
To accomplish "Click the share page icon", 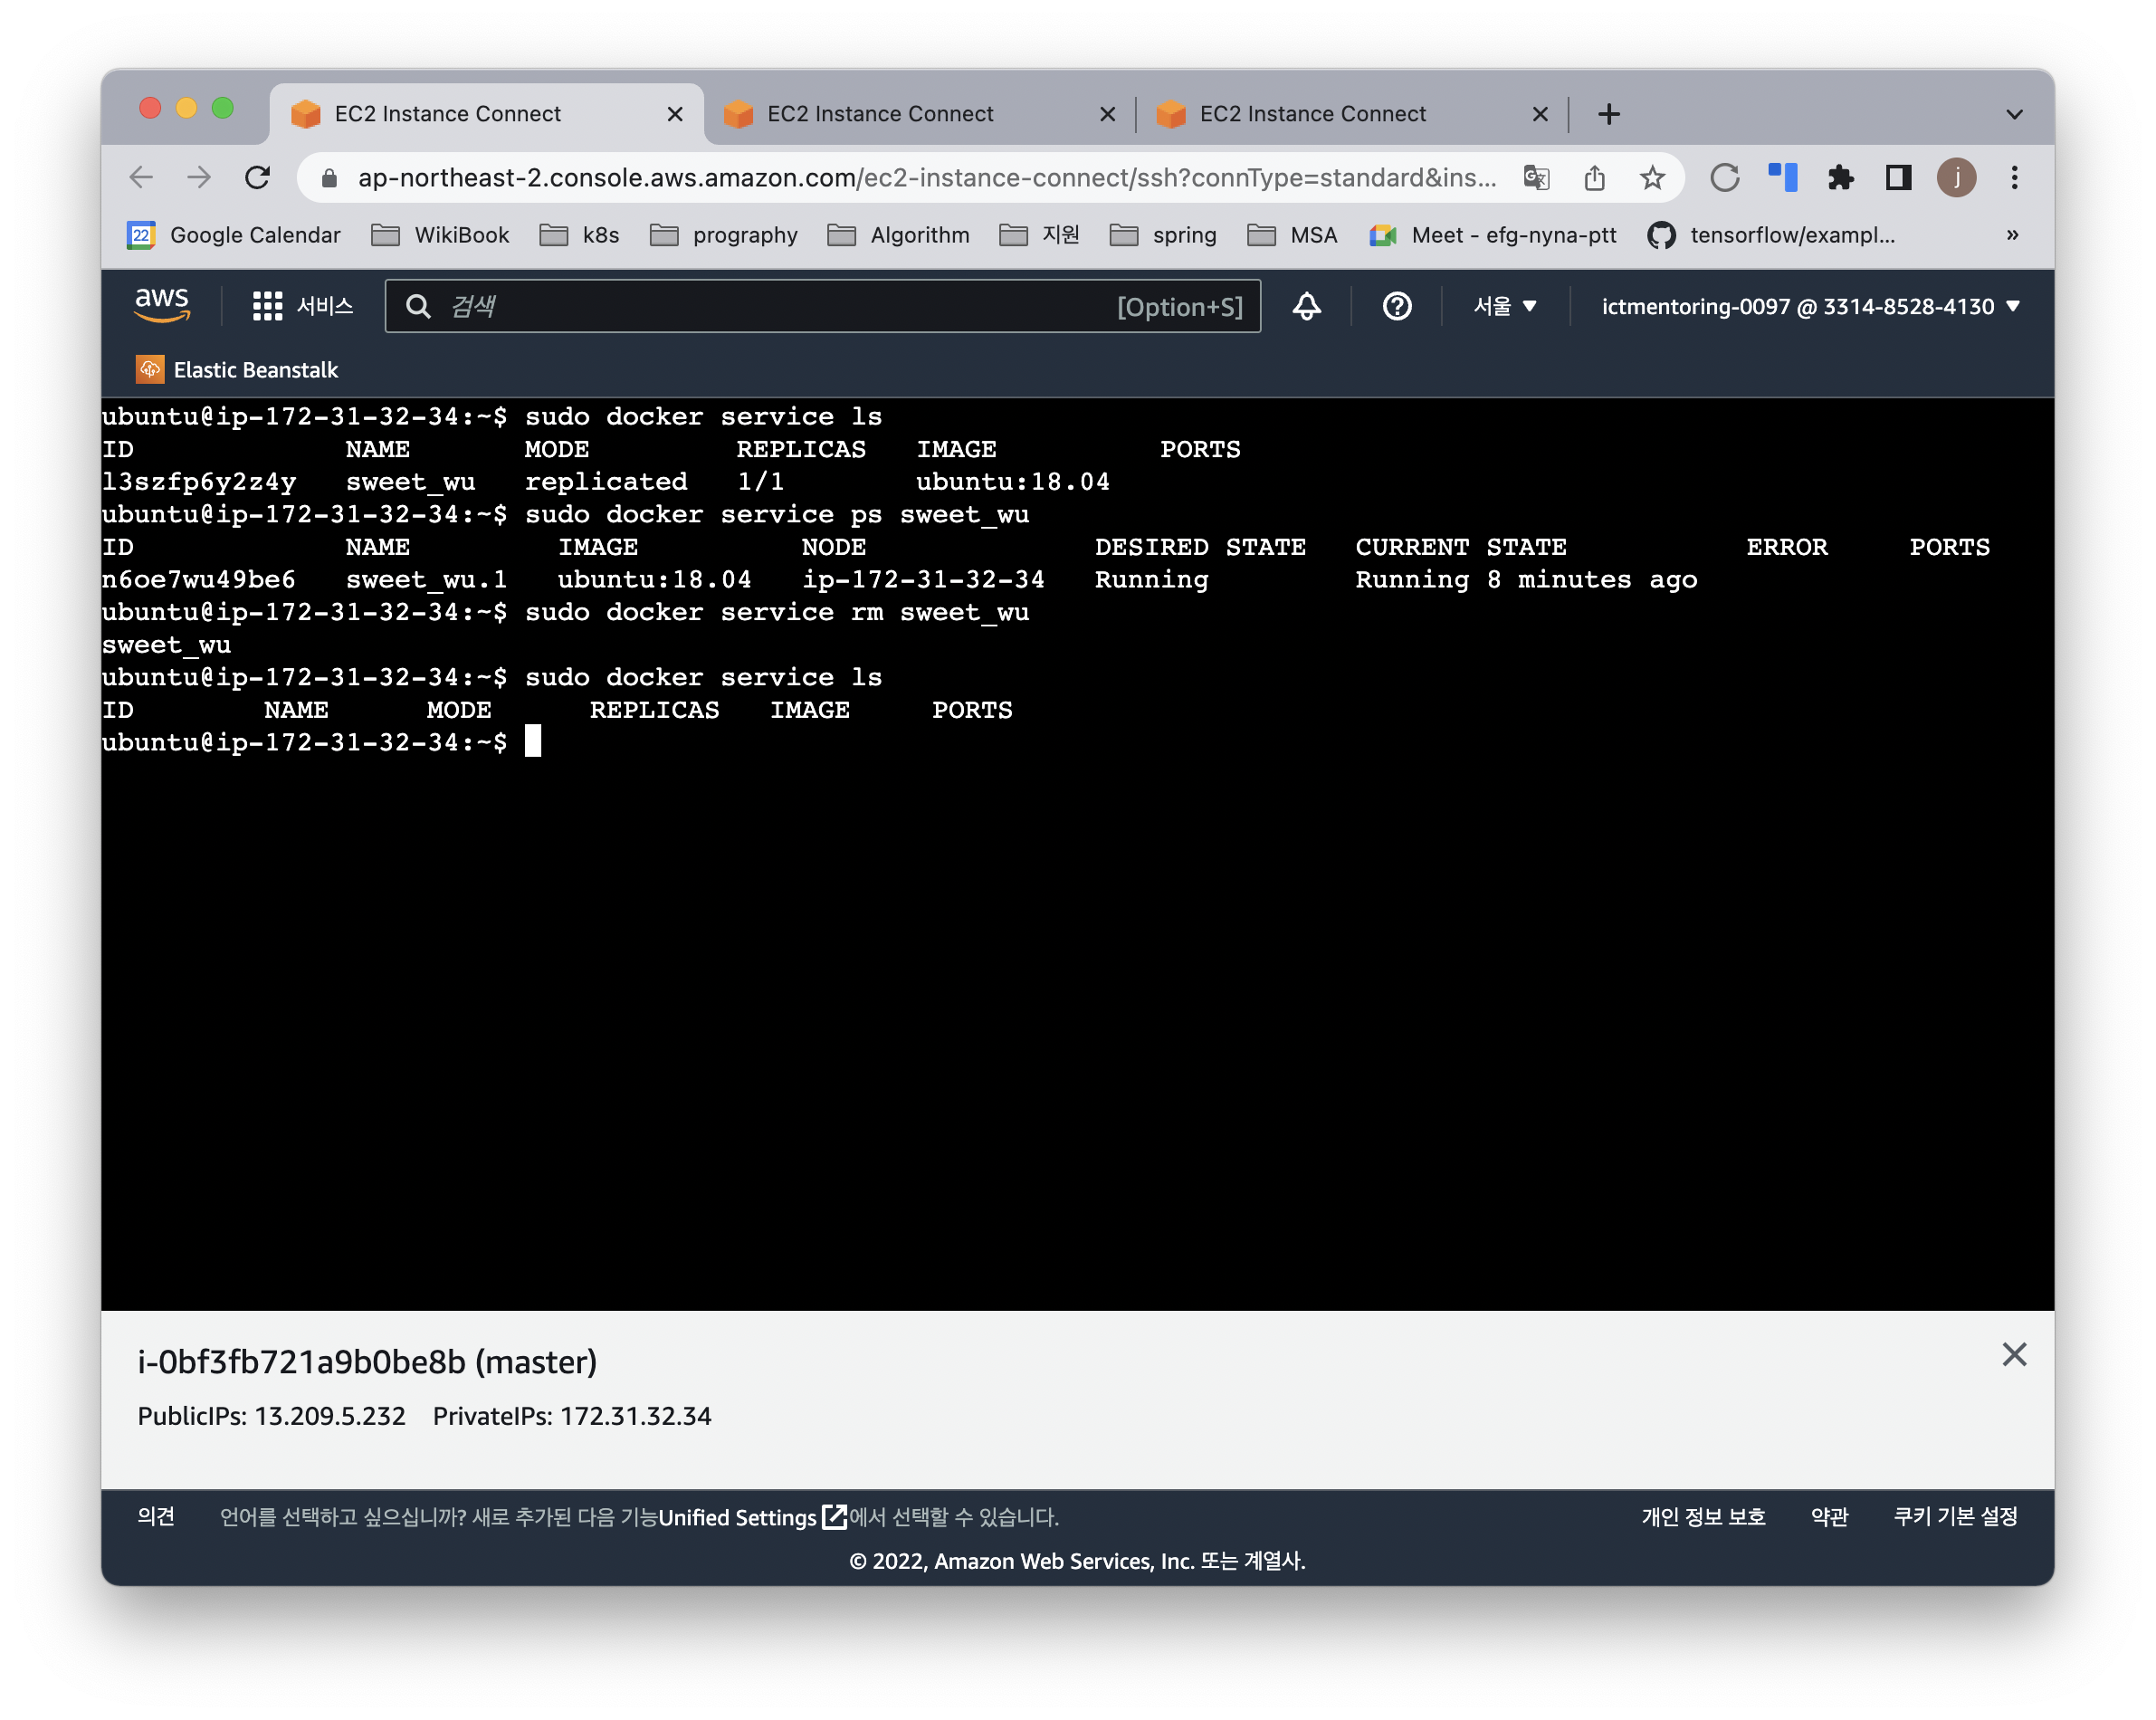I will [x=1594, y=178].
